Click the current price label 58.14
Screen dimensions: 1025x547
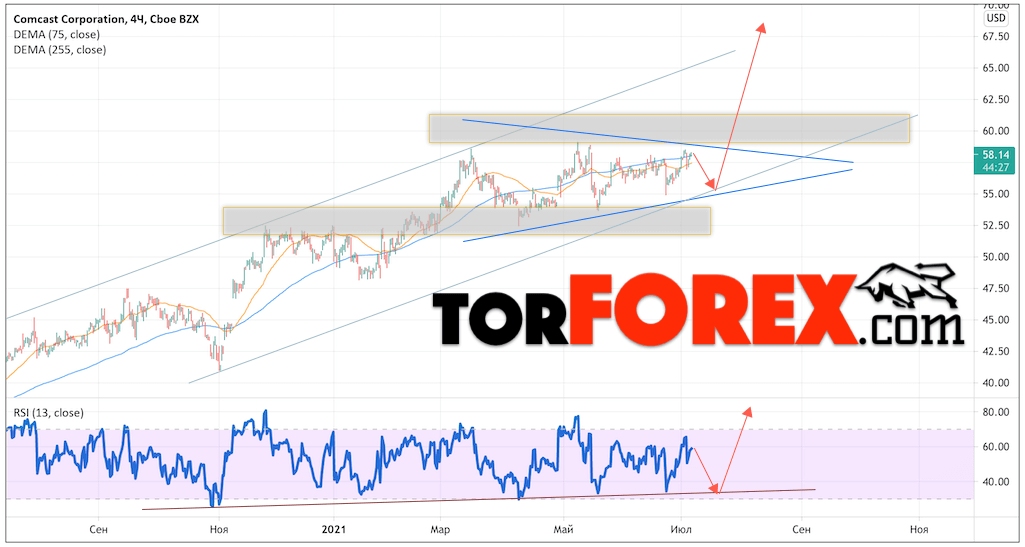tap(994, 157)
